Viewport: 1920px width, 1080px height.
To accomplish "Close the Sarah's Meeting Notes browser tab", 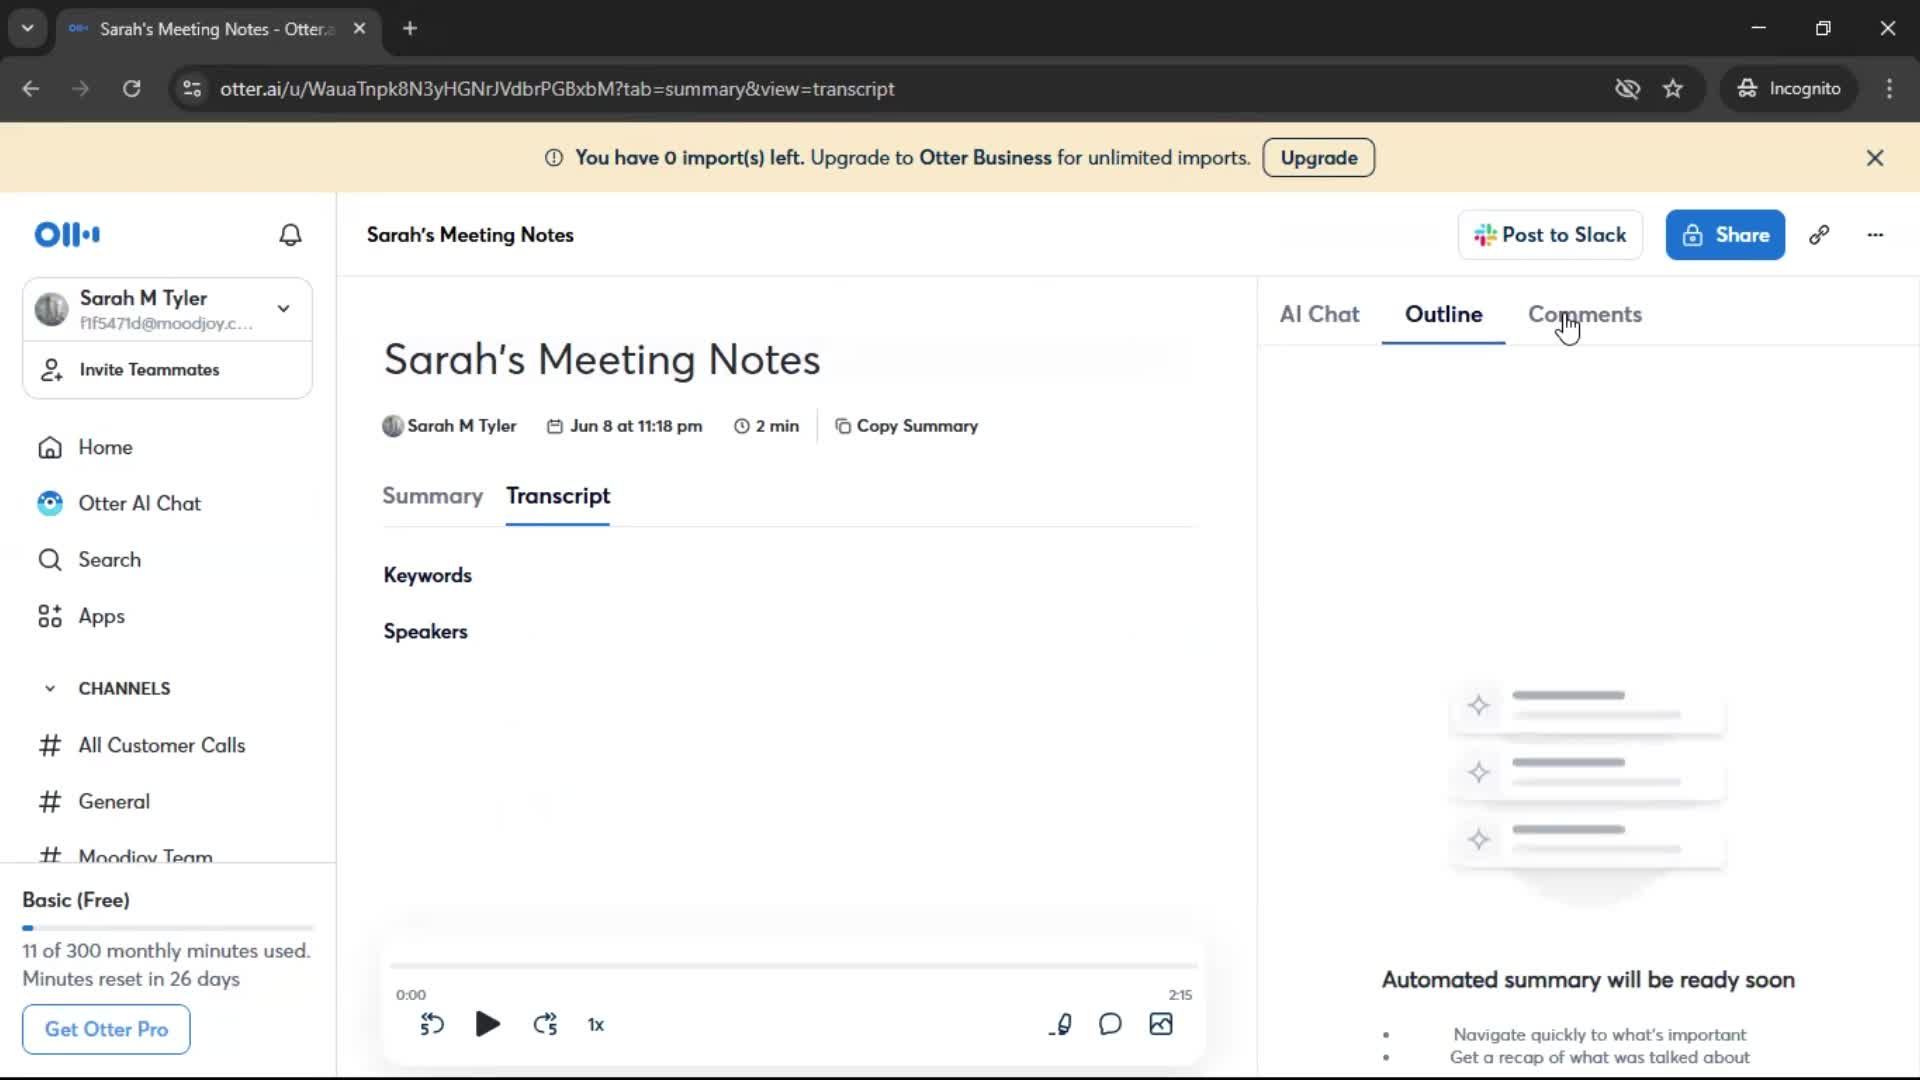I will click(x=359, y=29).
